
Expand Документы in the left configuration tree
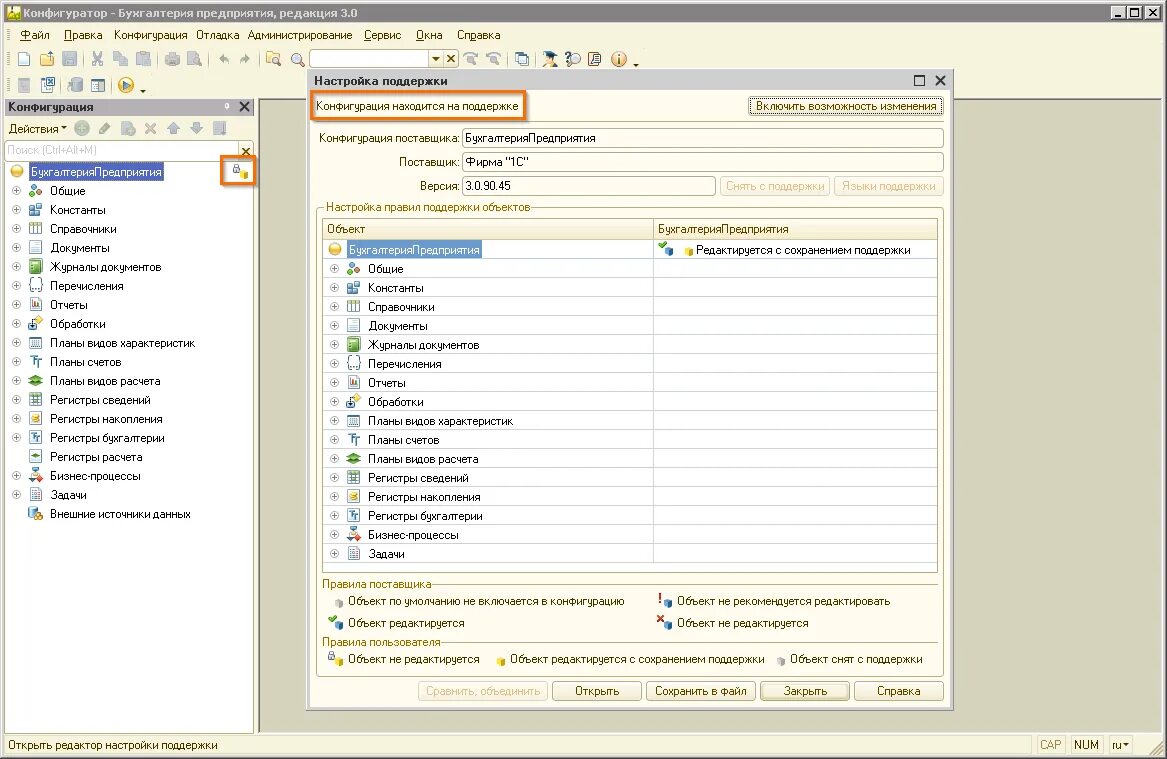16,248
